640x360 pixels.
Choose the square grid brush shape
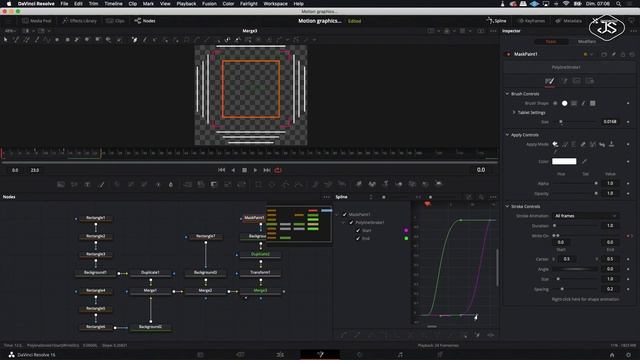593,103
